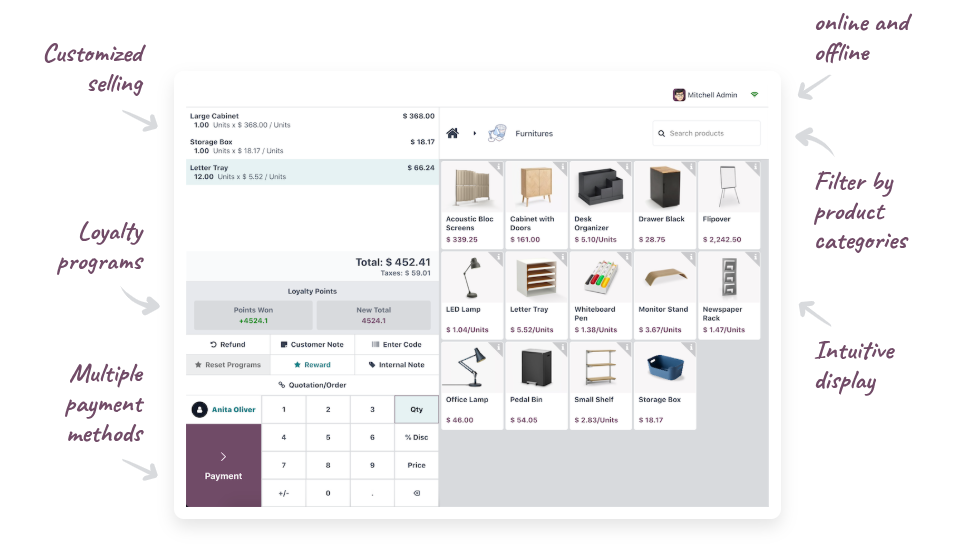Open info icon on Drawer Black card
This screenshot has width=957, height=559.
[x=691, y=167]
